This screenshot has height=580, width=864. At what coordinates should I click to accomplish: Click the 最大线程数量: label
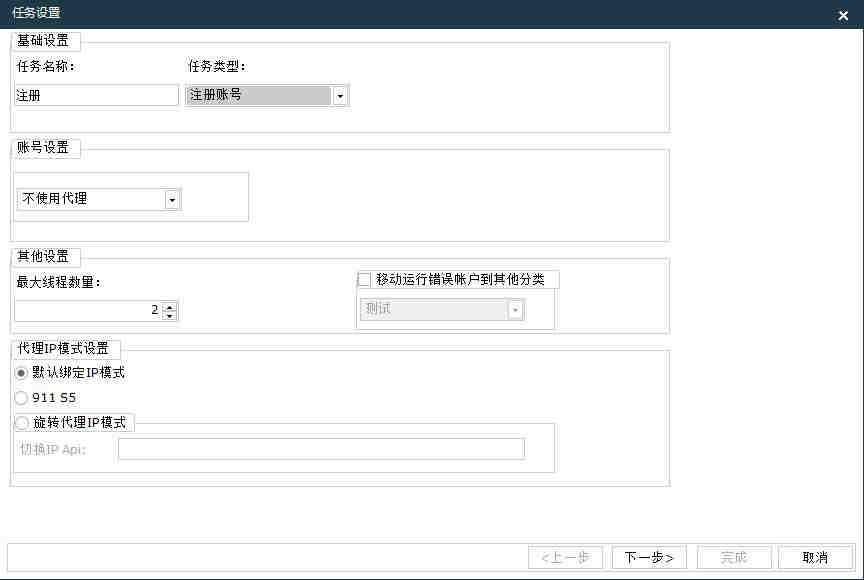pos(59,282)
